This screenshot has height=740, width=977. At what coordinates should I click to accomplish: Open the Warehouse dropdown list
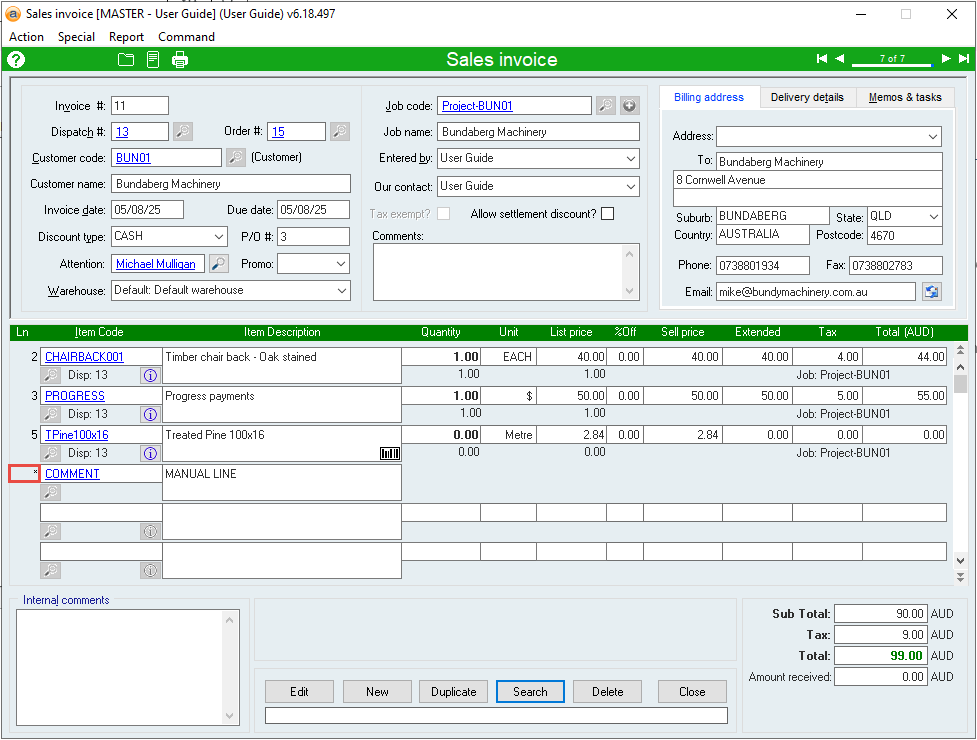tap(341, 291)
